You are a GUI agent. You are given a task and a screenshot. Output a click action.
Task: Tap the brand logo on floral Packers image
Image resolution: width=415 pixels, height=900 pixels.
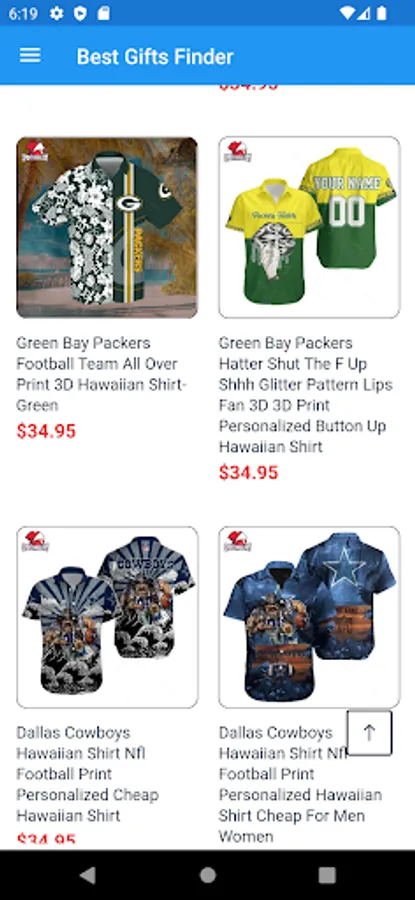click(34, 152)
